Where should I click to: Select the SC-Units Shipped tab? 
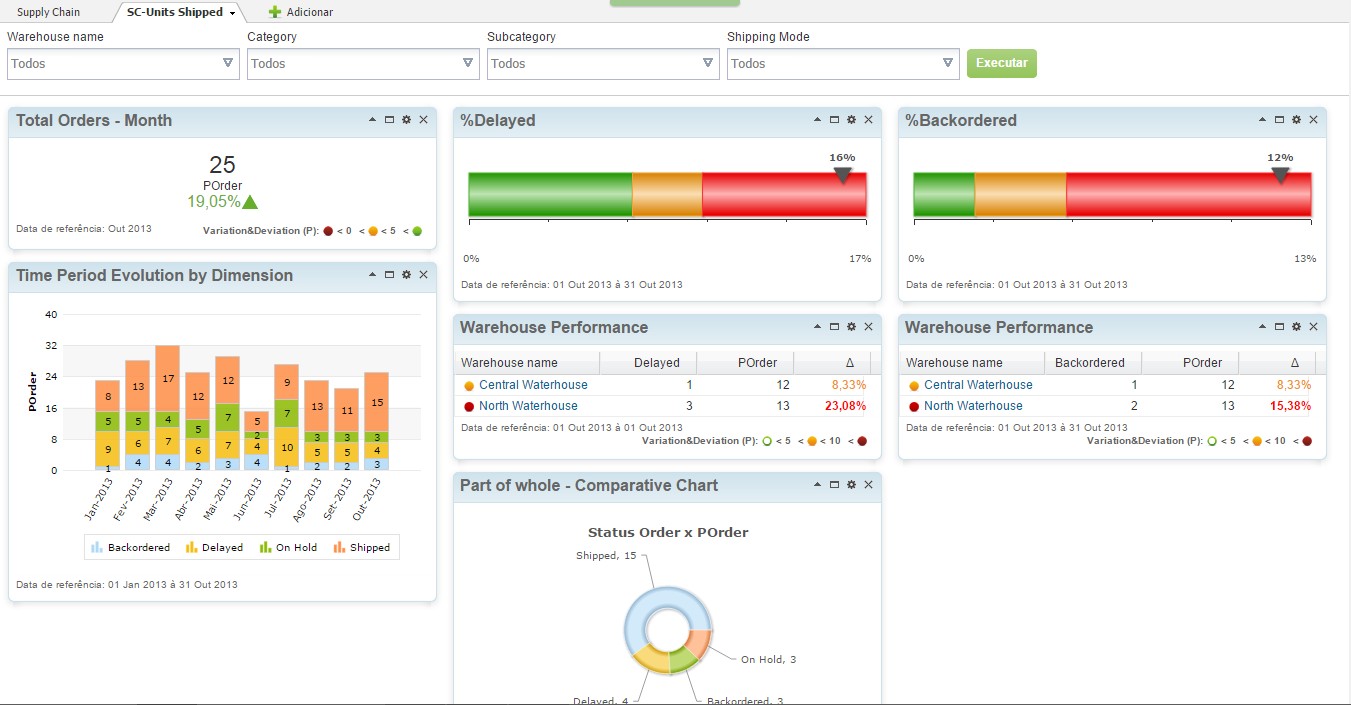tap(174, 12)
